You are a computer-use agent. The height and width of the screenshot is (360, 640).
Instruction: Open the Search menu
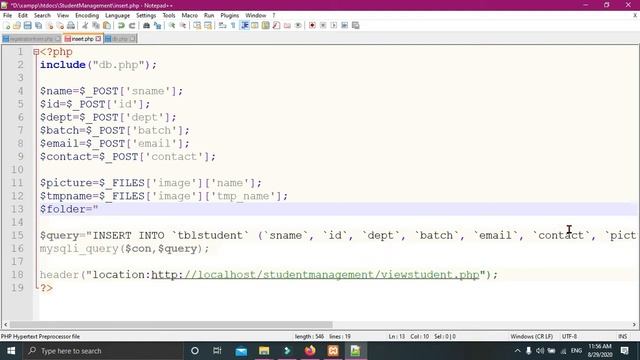tap(42, 15)
